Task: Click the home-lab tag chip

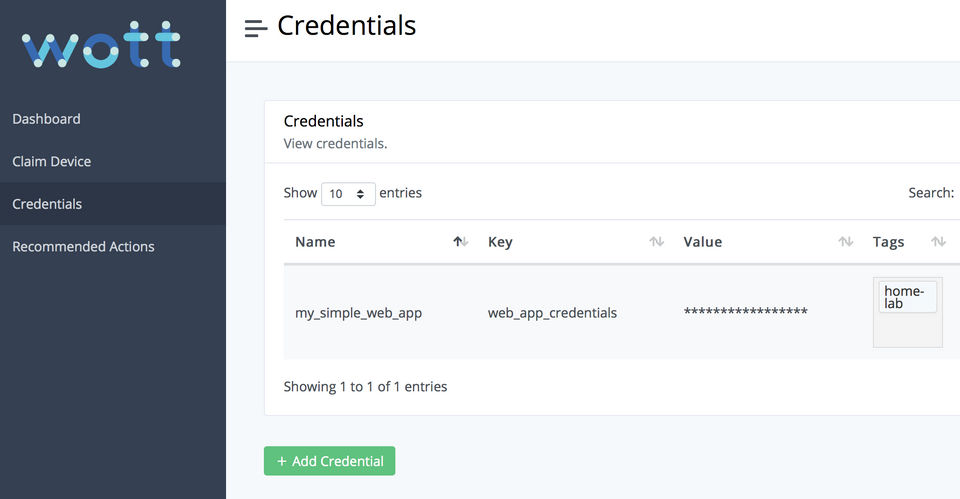Action: point(908,297)
